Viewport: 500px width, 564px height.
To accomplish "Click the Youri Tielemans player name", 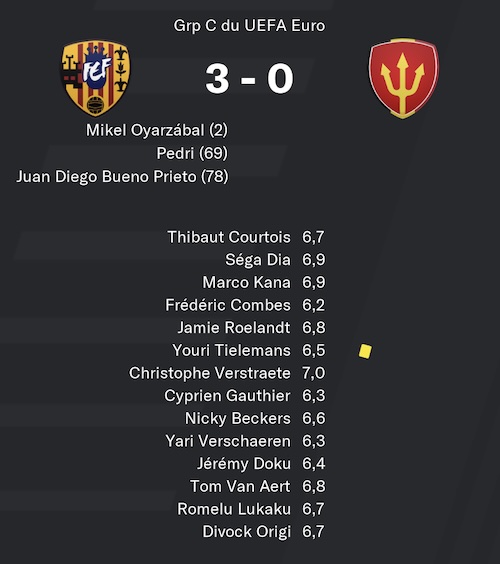I will (x=231, y=350).
